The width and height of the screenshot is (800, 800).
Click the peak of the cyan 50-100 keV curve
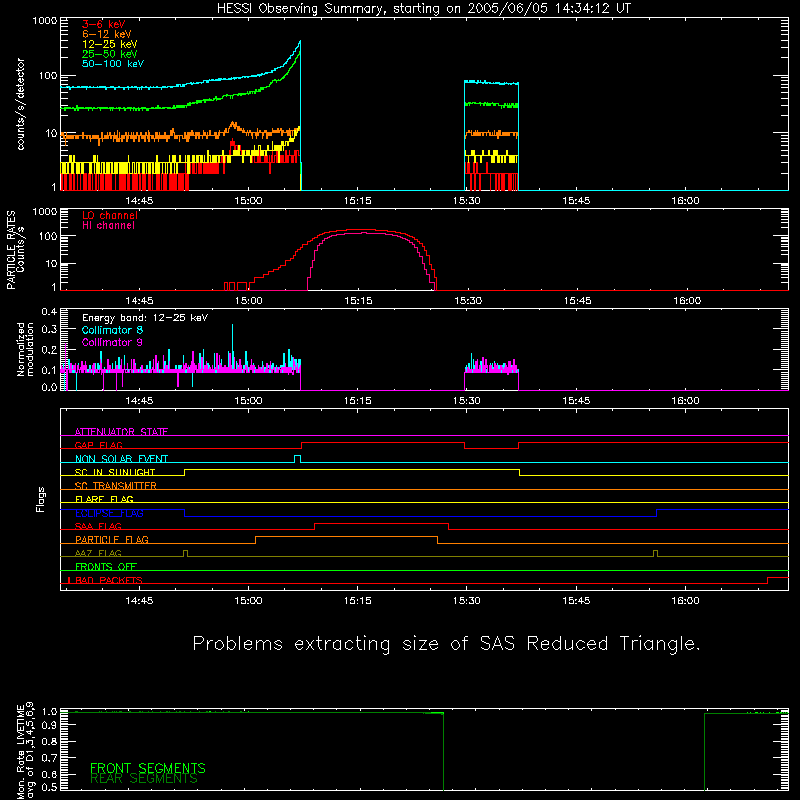300,41
